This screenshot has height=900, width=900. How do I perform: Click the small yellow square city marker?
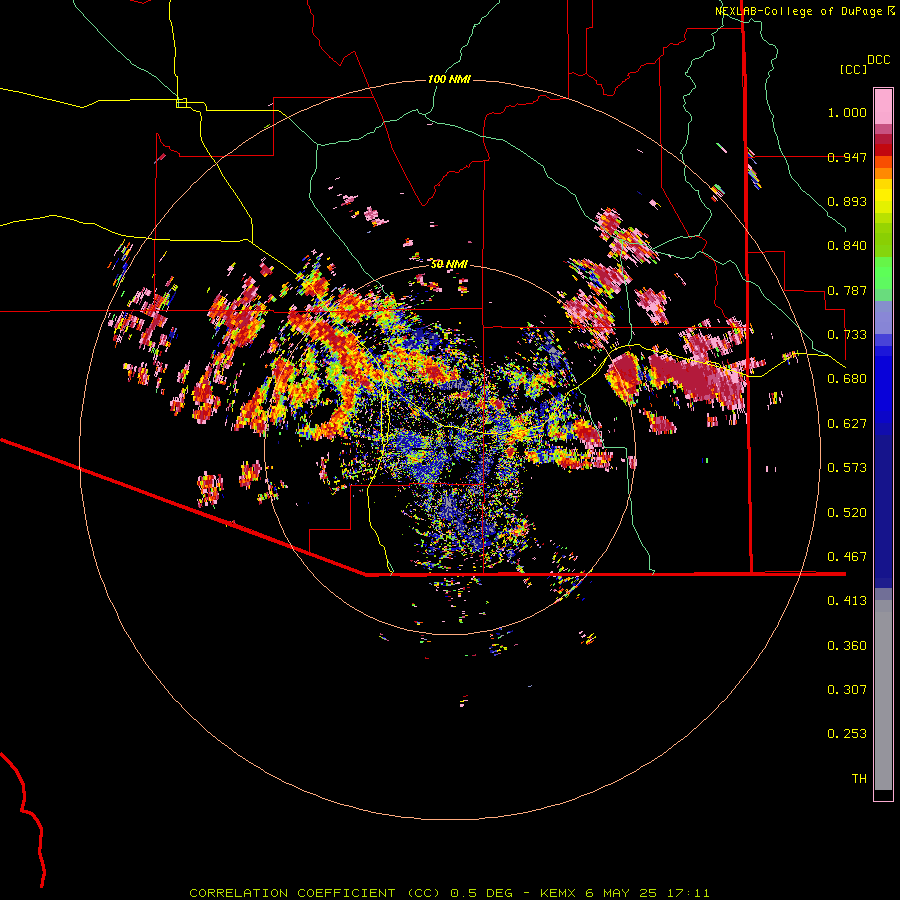tap(181, 103)
